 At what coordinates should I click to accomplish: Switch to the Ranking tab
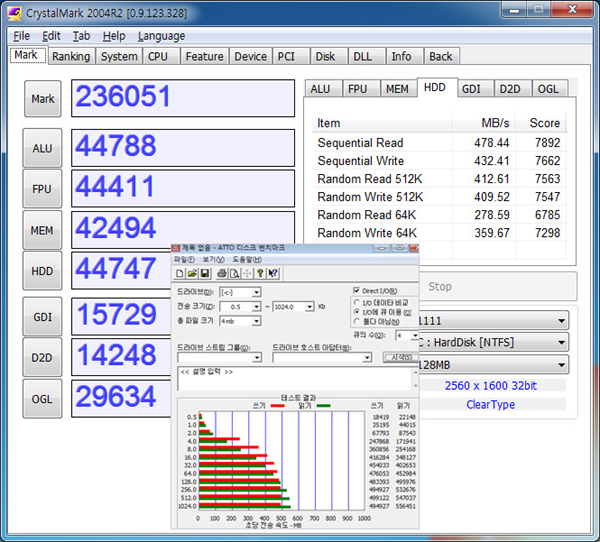pos(71,56)
